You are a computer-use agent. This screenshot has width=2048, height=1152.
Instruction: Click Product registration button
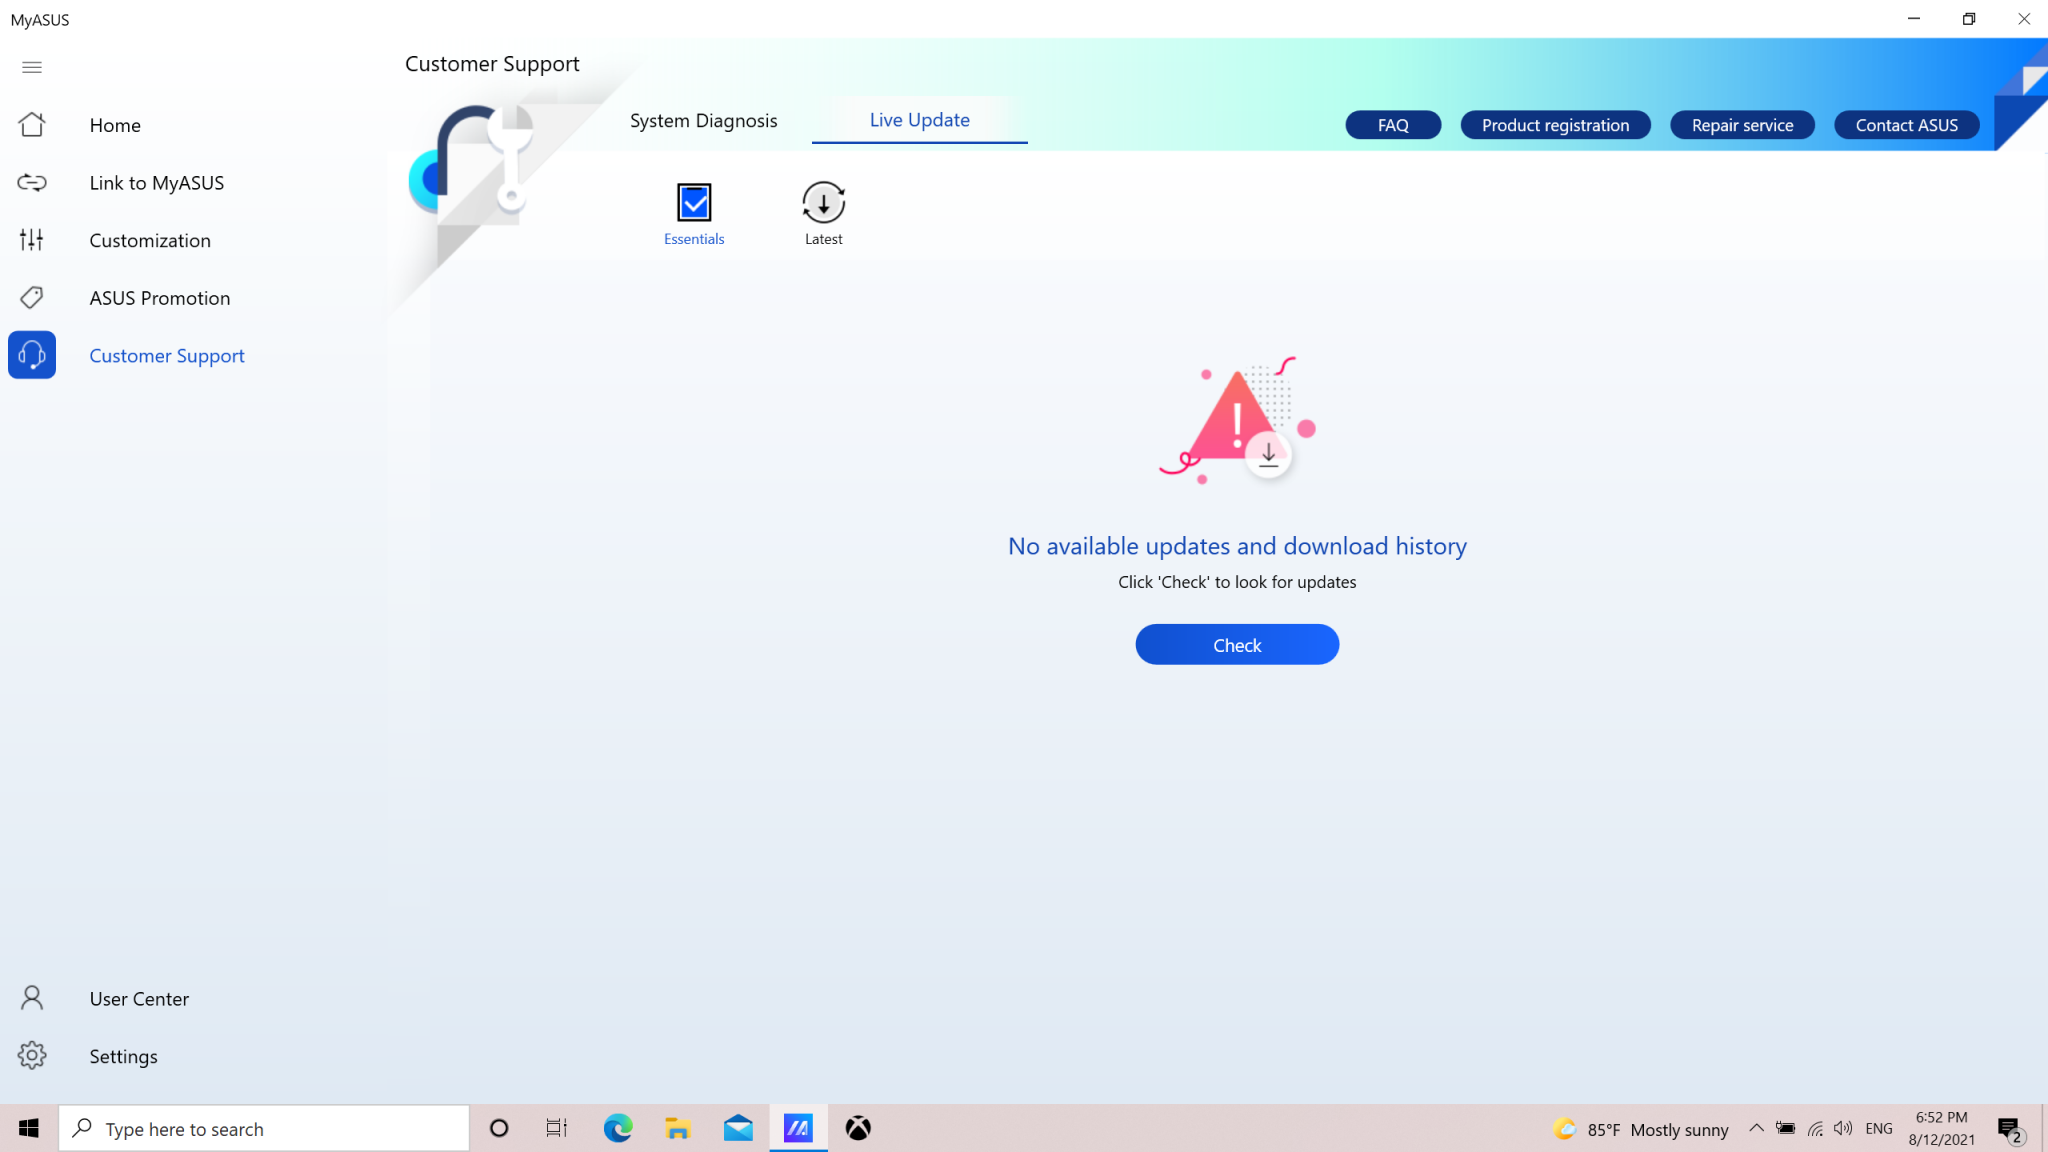(1555, 125)
